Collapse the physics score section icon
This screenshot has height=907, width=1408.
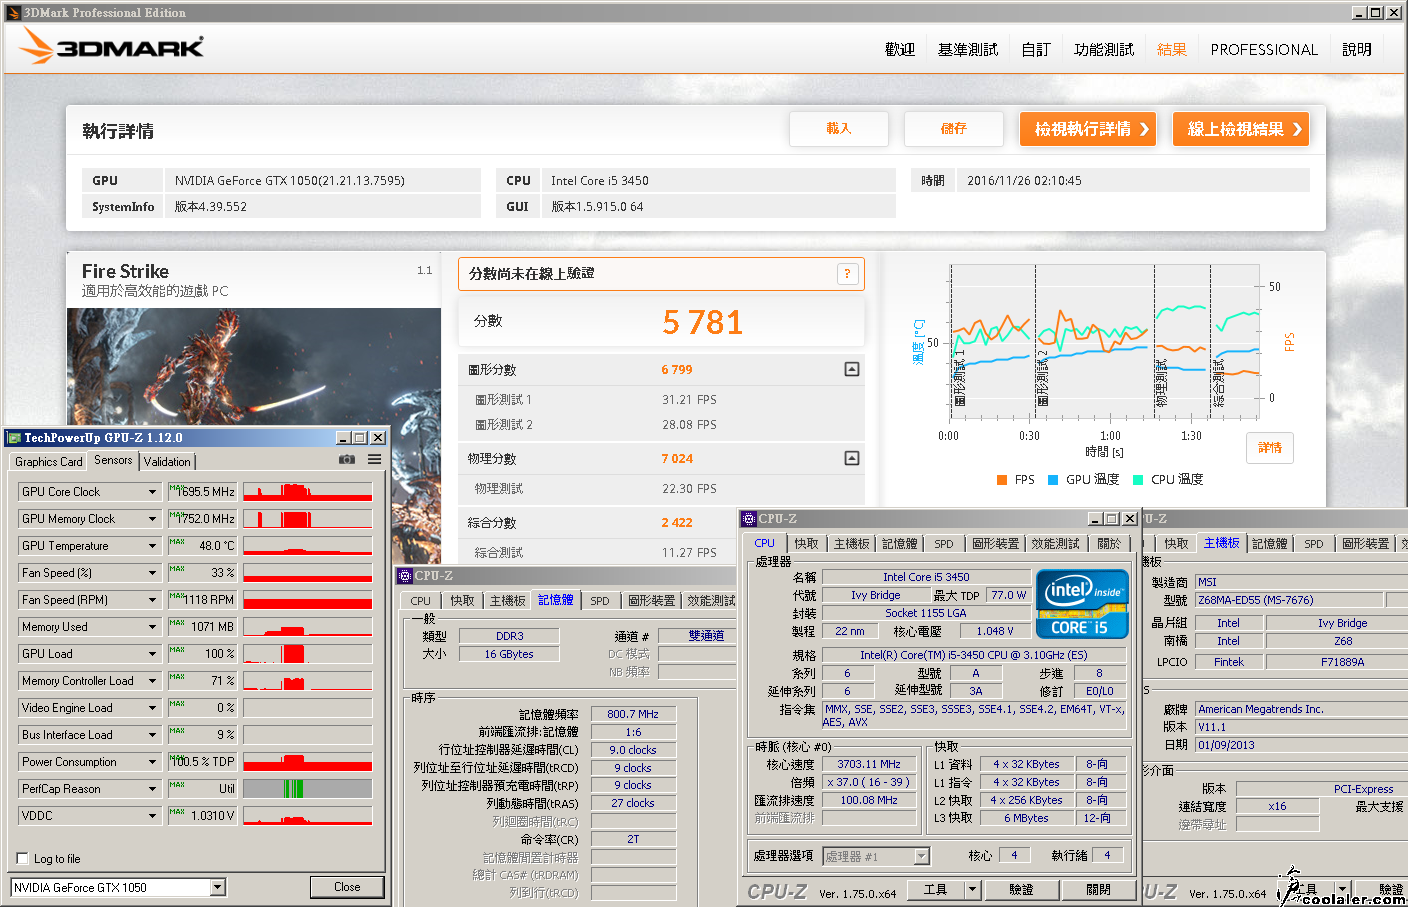click(x=851, y=458)
